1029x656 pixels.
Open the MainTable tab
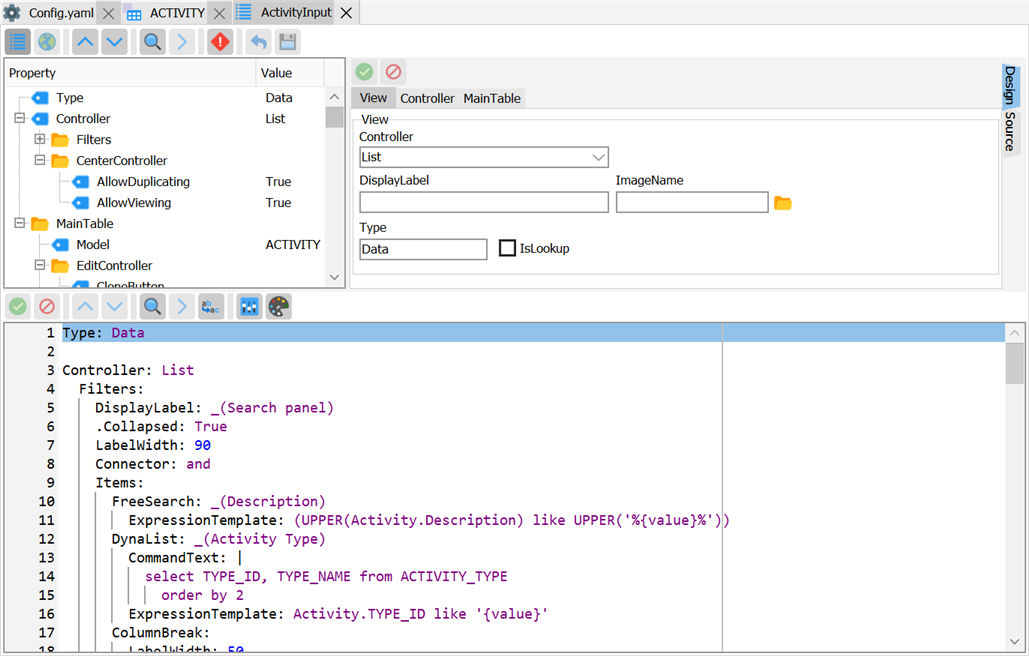tap(492, 98)
